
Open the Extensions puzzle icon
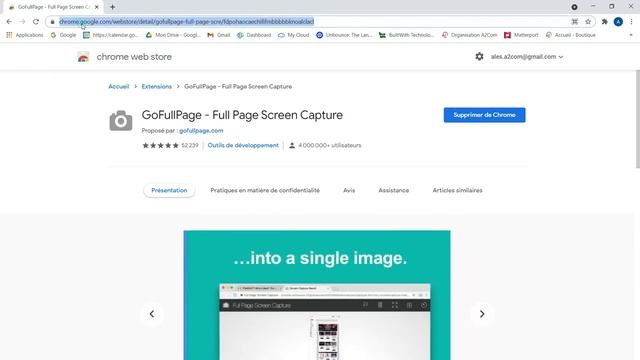point(604,22)
